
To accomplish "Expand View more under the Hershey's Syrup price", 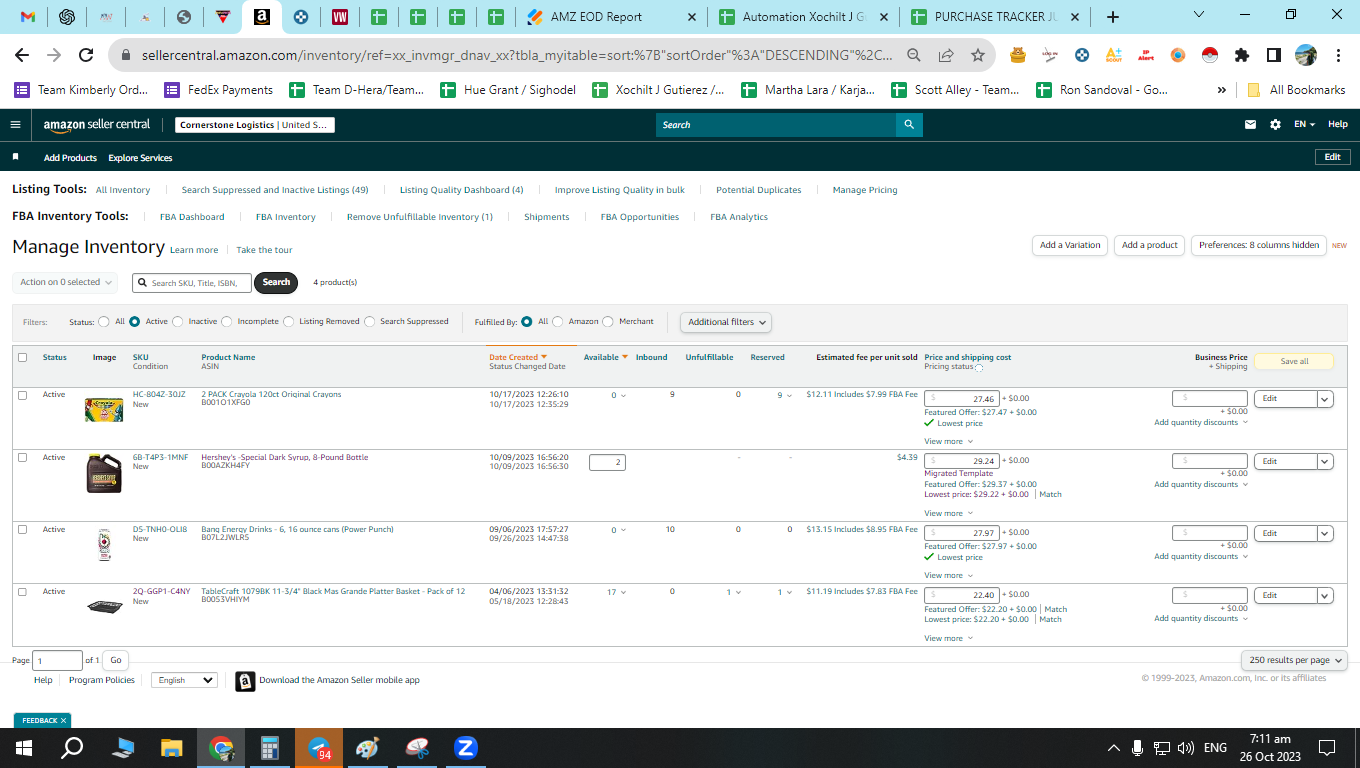I will (x=948, y=514).
